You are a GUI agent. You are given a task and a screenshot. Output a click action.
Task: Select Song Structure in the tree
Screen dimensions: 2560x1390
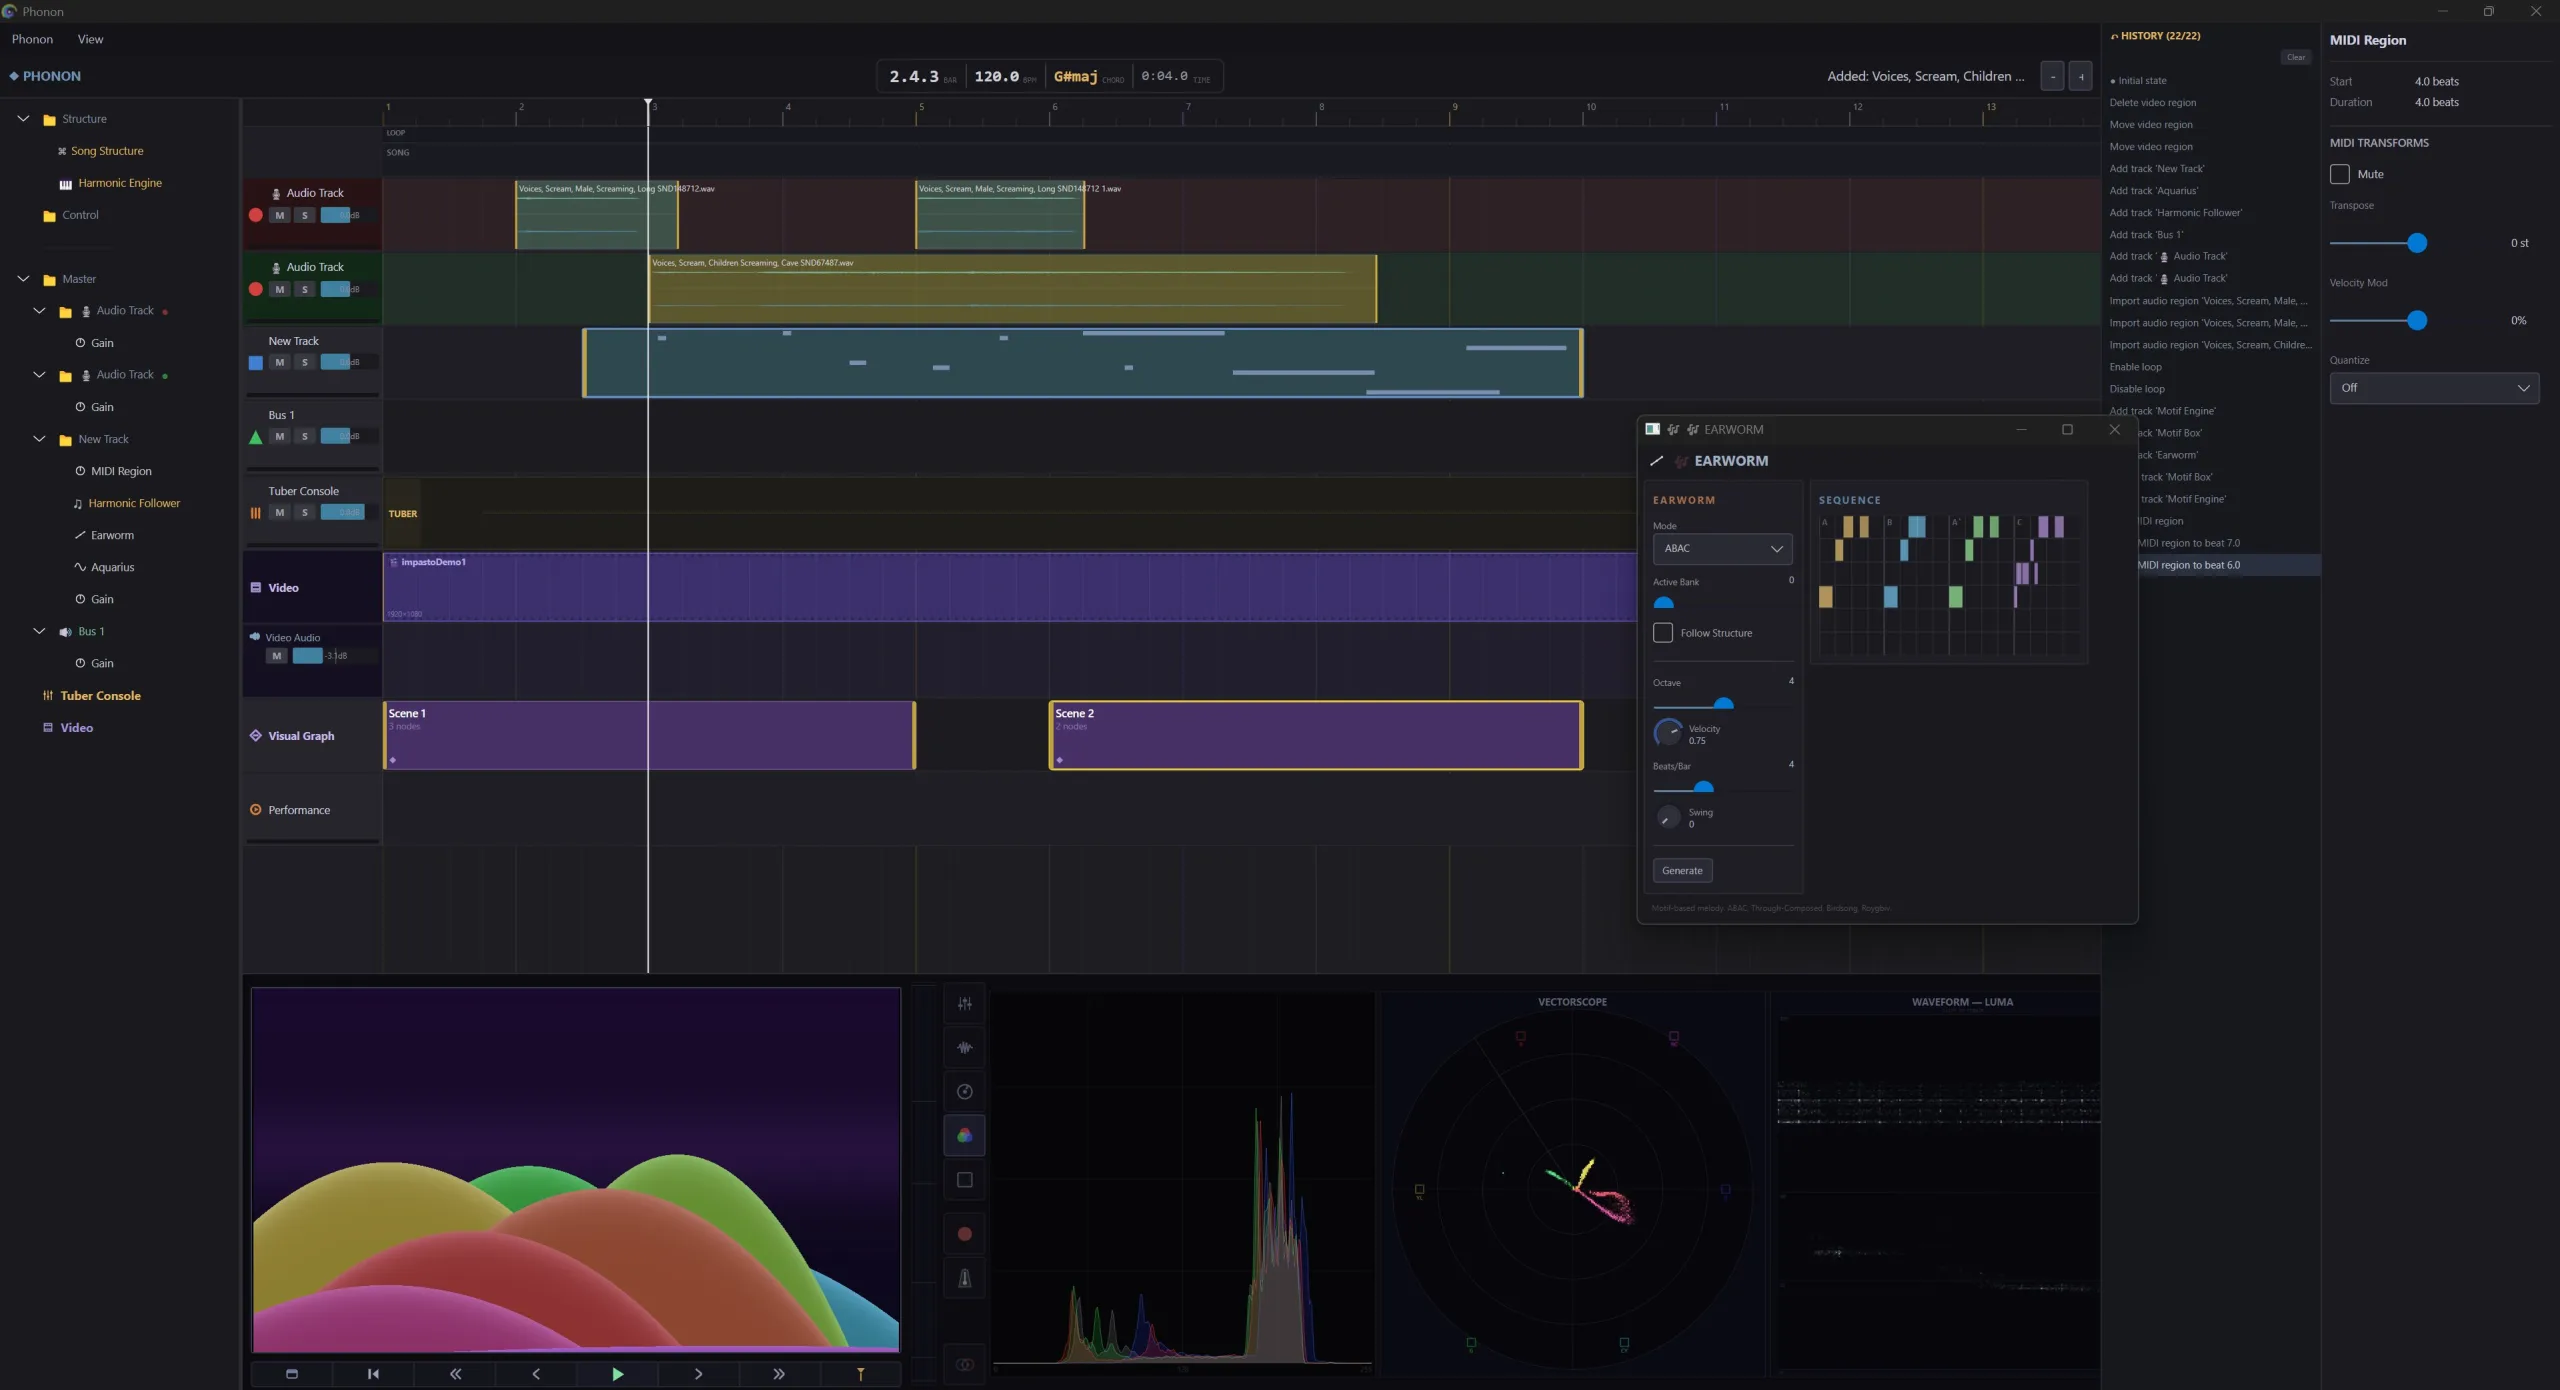(107, 151)
